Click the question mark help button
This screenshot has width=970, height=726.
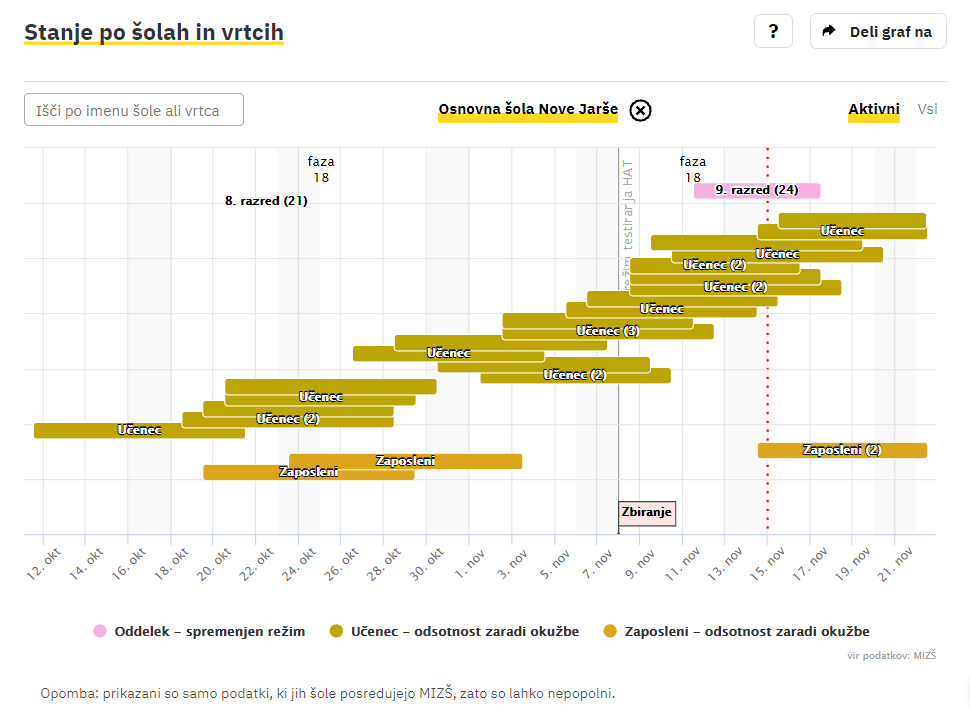click(773, 31)
